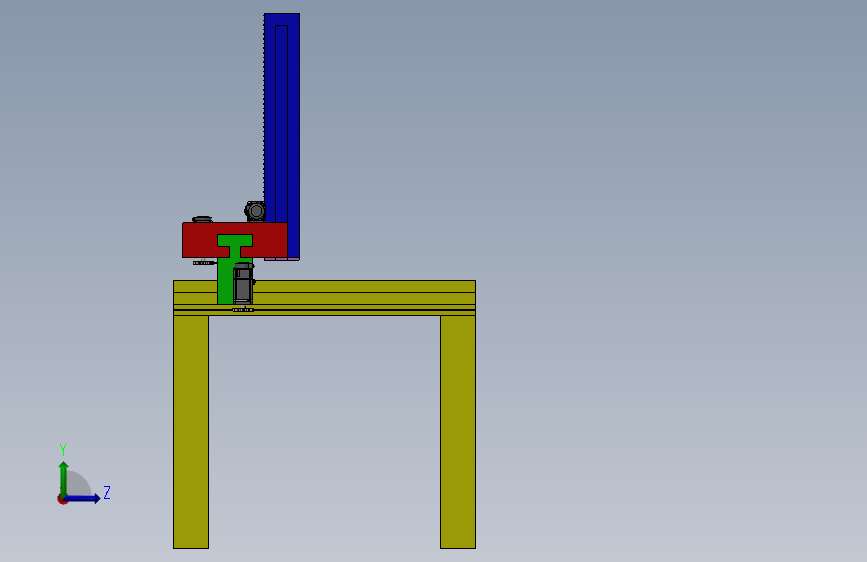Click the small bolt left of green rail

click(204, 263)
